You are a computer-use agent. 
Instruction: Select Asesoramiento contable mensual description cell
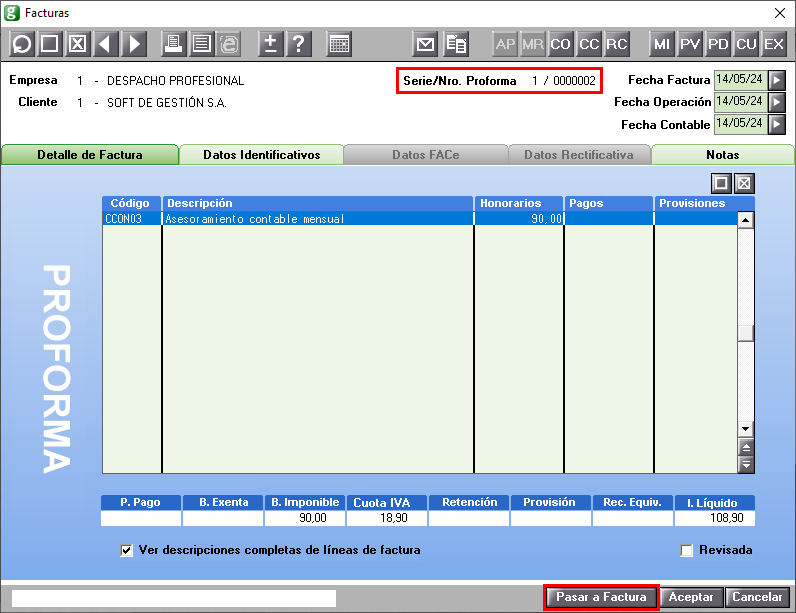click(x=318, y=219)
